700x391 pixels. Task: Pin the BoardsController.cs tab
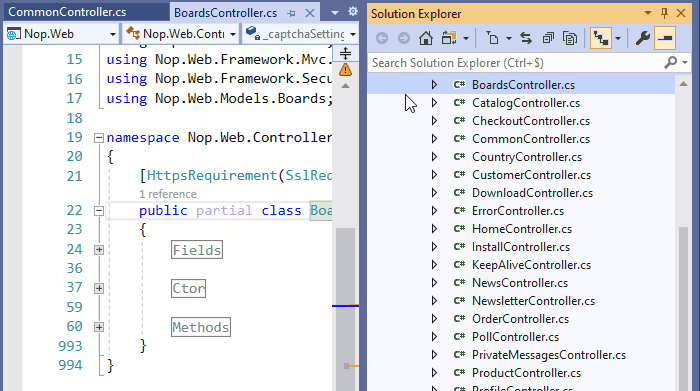pyautogui.click(x=292, y=13)
